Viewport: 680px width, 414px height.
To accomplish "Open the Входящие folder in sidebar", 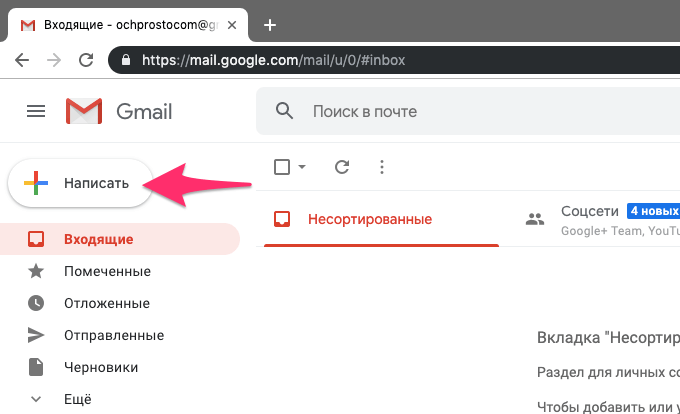I will (119, 239).
